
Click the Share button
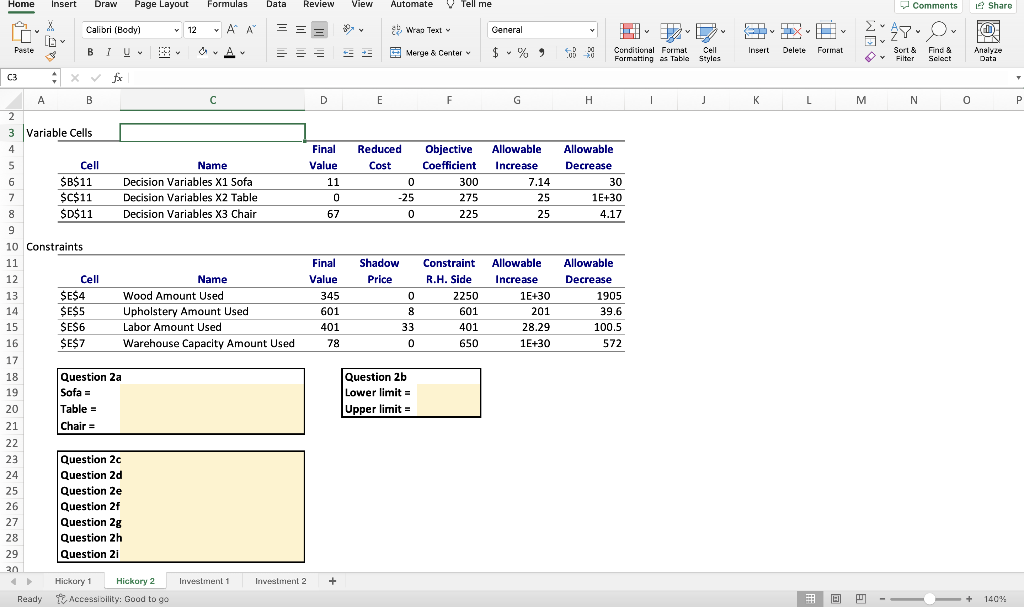coord(994,5)
